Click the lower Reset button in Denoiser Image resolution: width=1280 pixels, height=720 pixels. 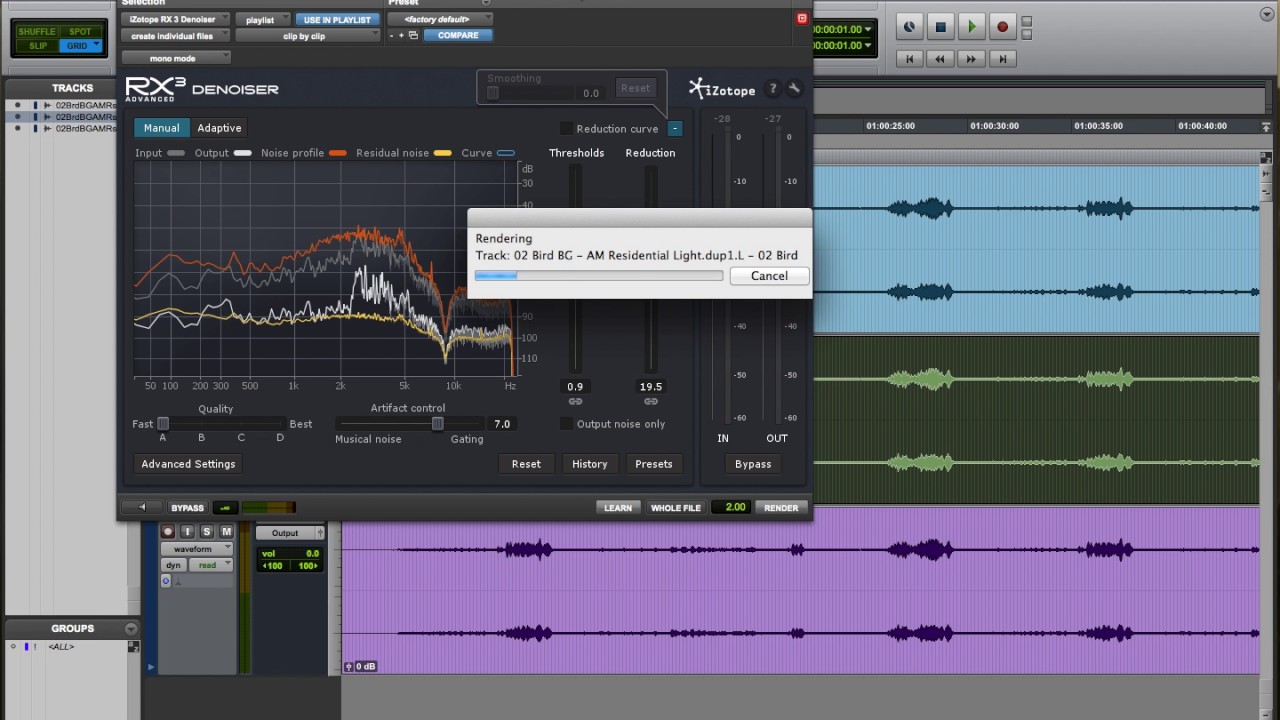click(x=526, y=464)
